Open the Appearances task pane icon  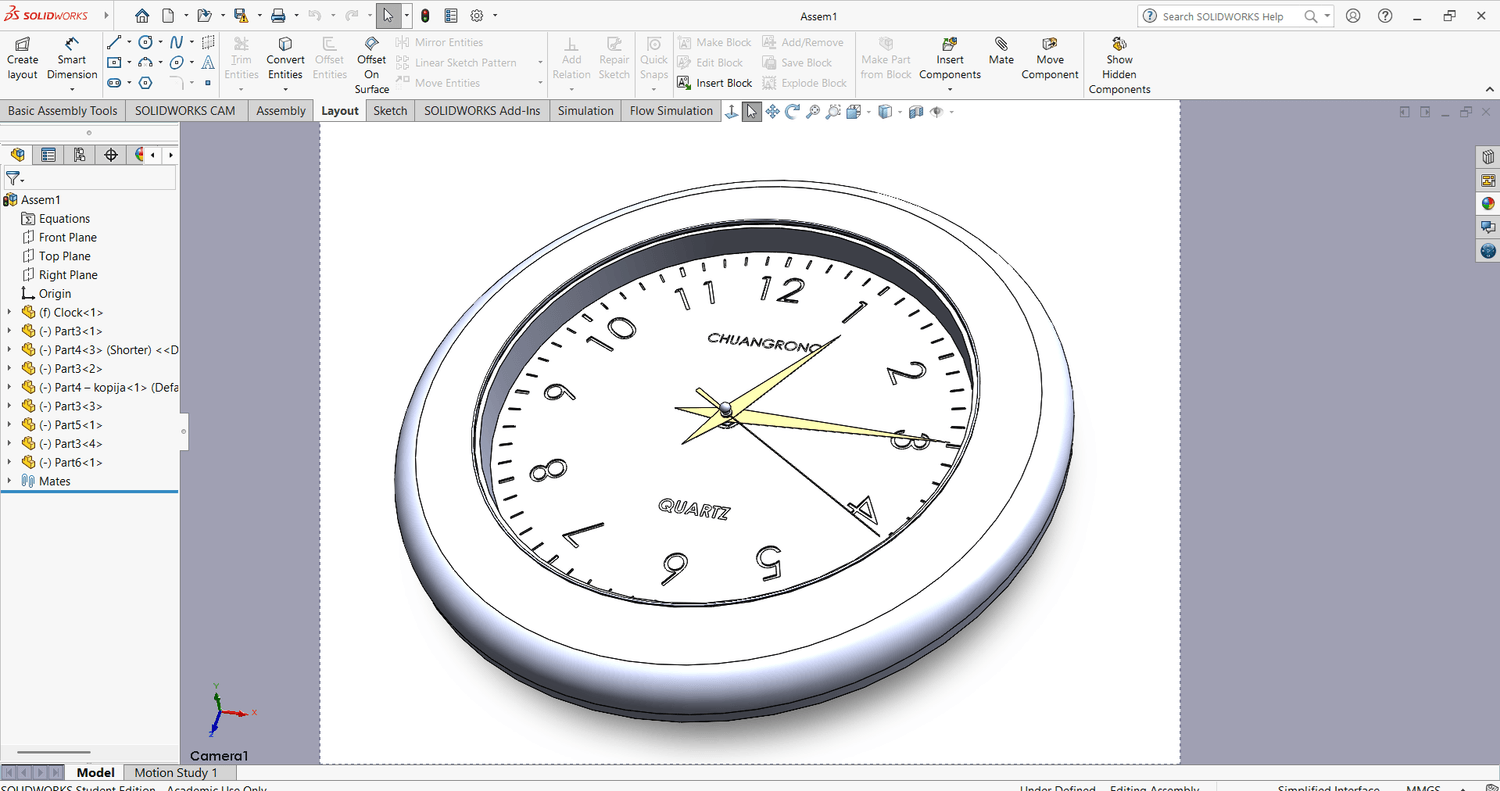click(1488, 204)
